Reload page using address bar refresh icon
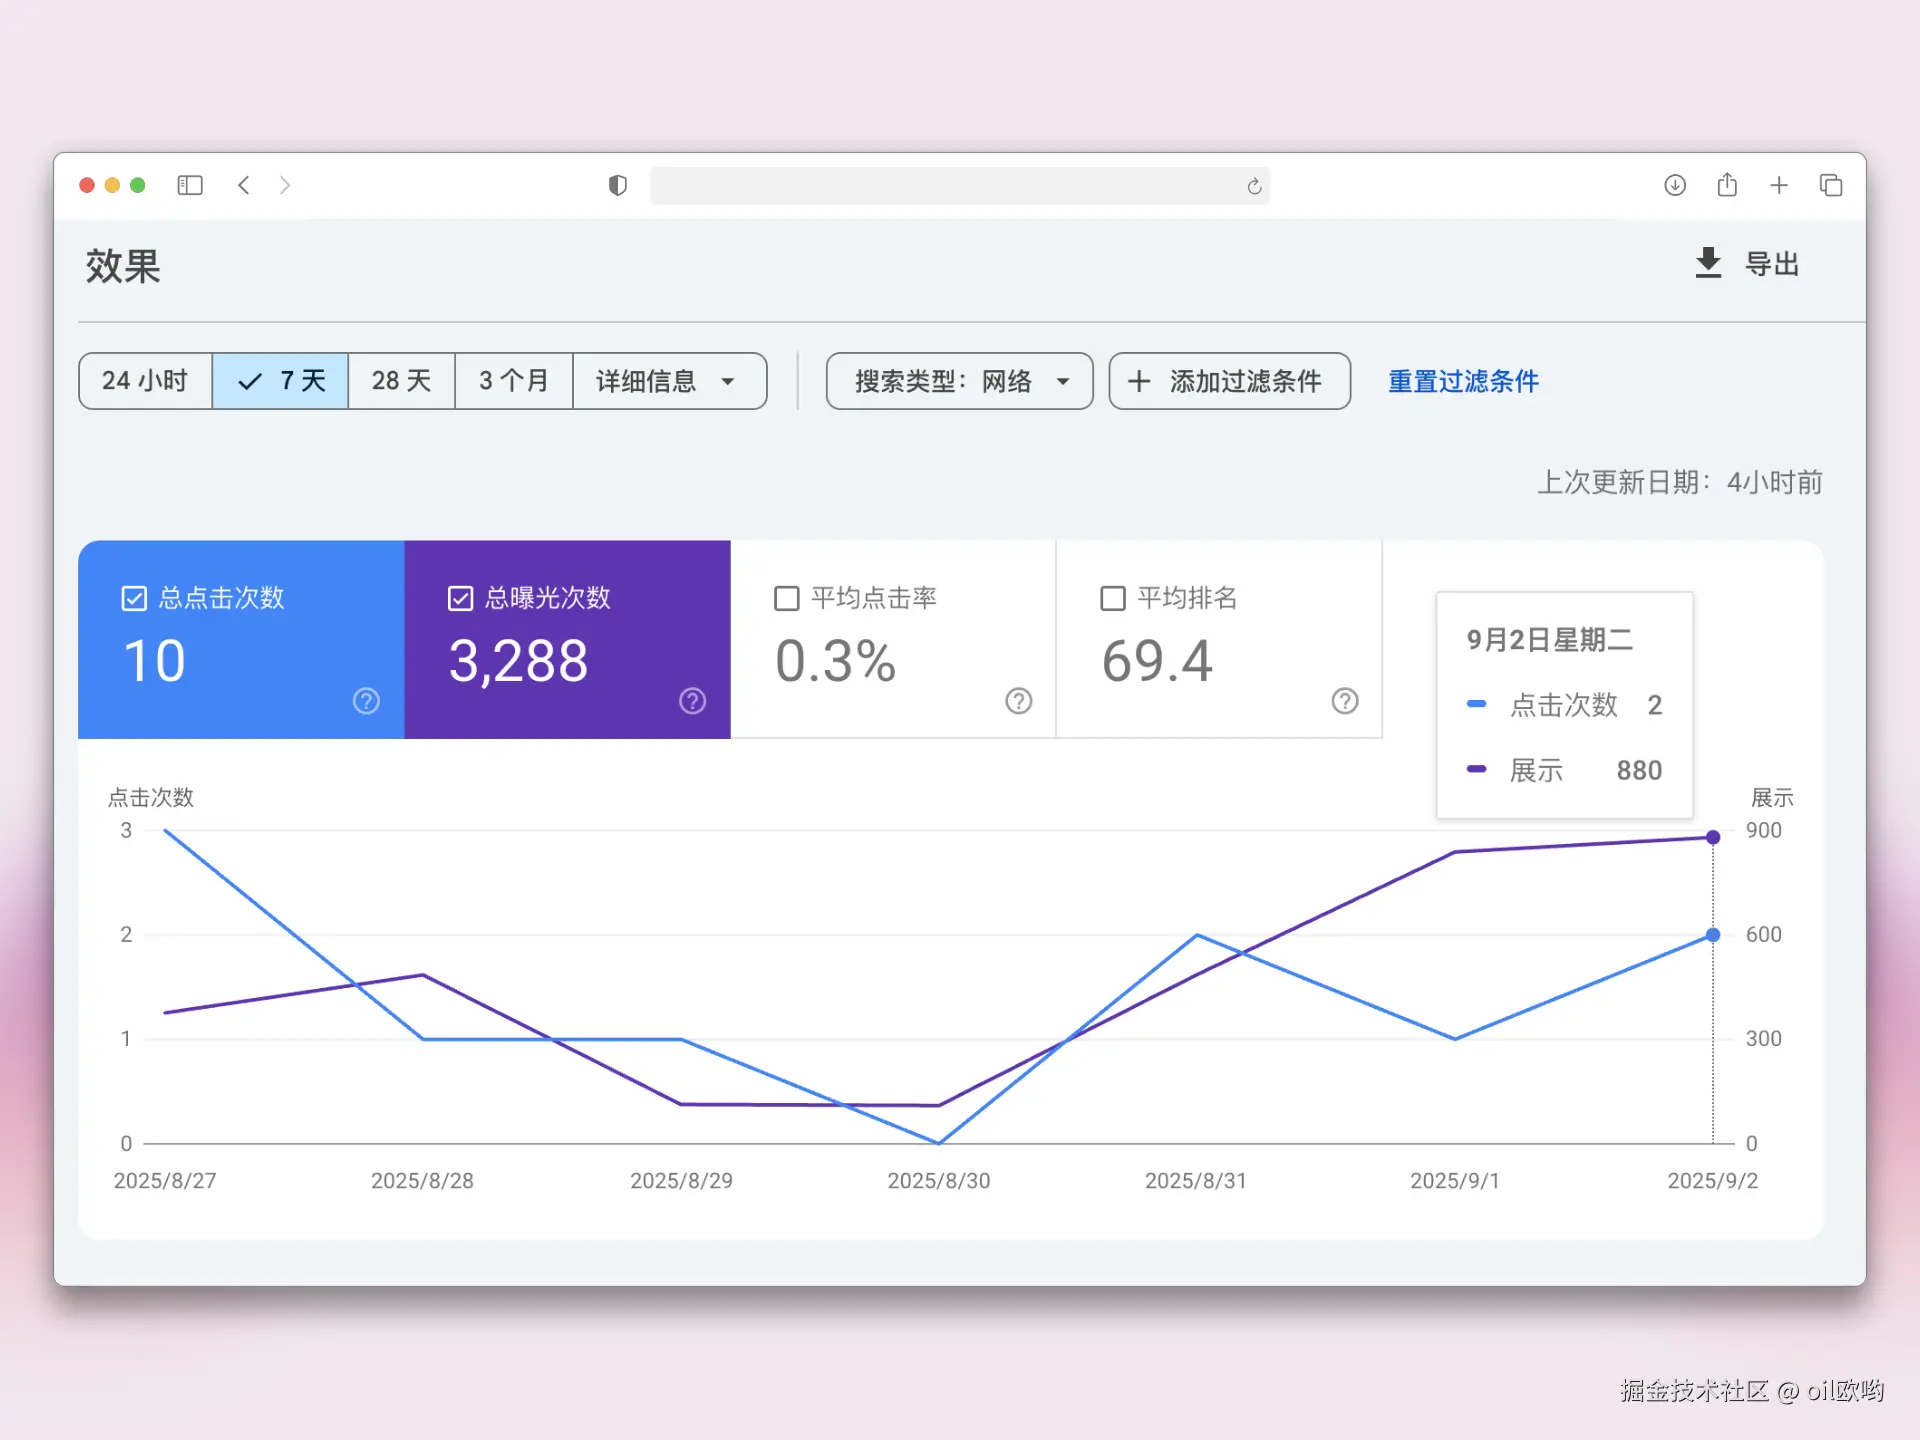1920x1440 pixels. click(x=1254, y=186)
